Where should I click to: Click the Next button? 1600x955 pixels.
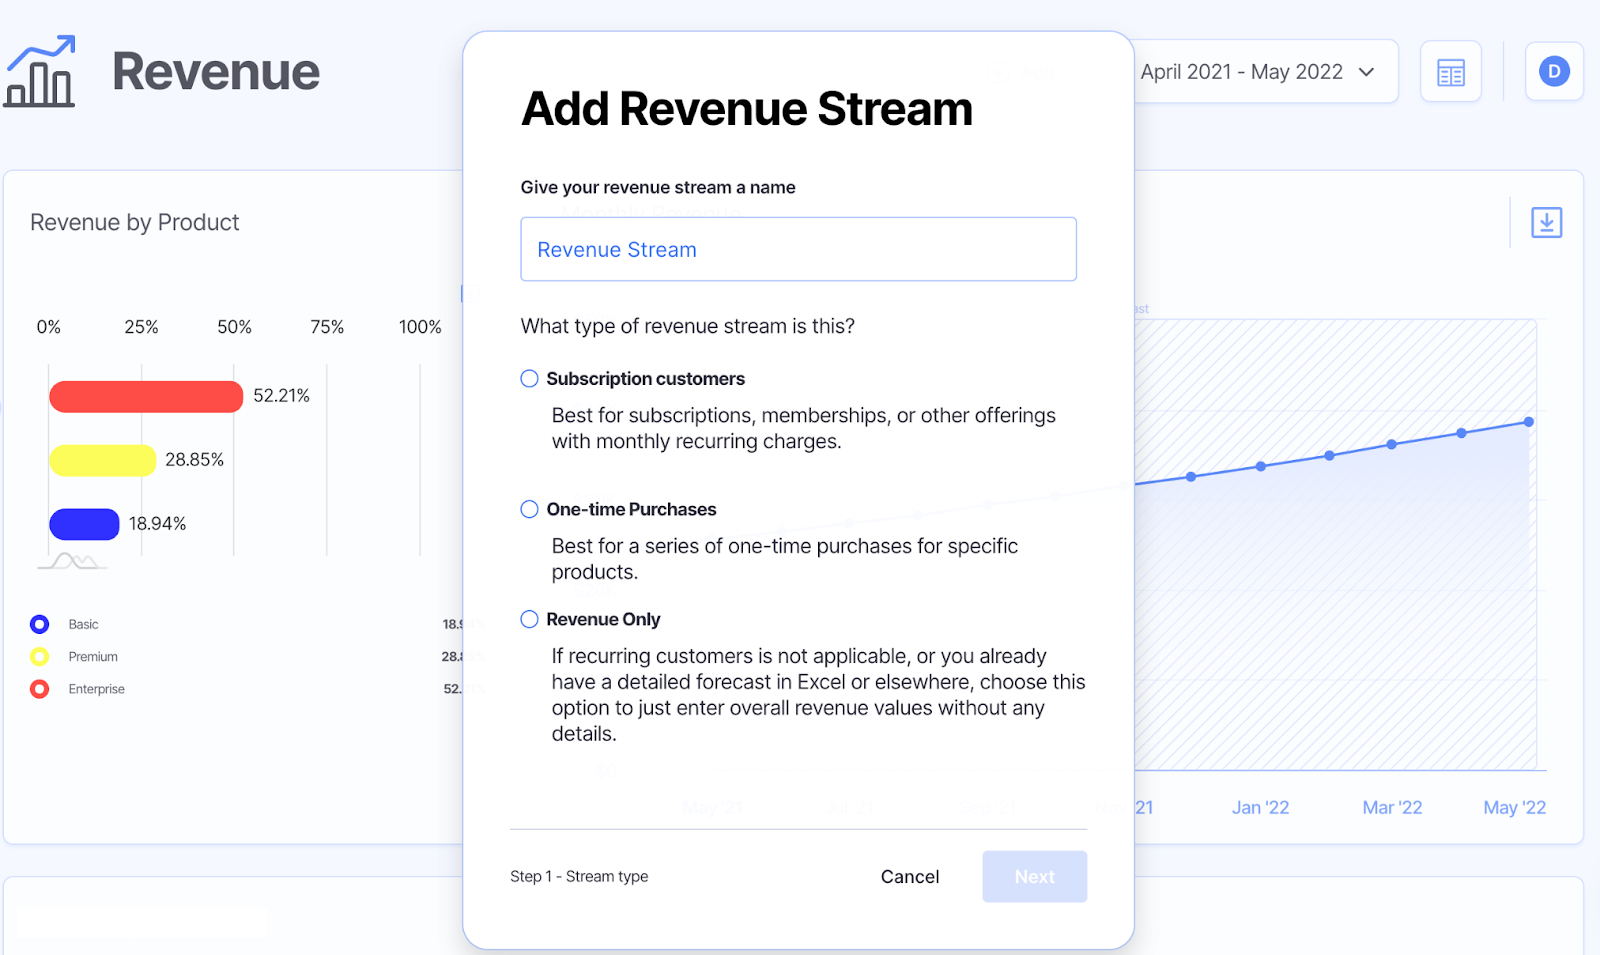click(x=1034, y=876)
